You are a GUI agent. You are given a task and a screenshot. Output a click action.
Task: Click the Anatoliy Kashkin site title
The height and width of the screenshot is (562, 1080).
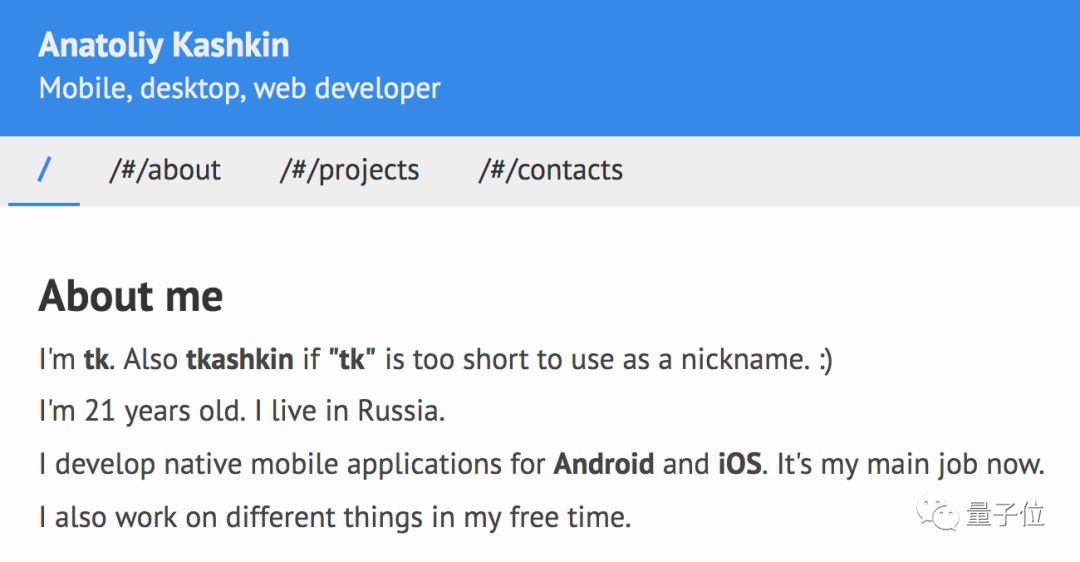pyautogui.click(x=164, y=45)
